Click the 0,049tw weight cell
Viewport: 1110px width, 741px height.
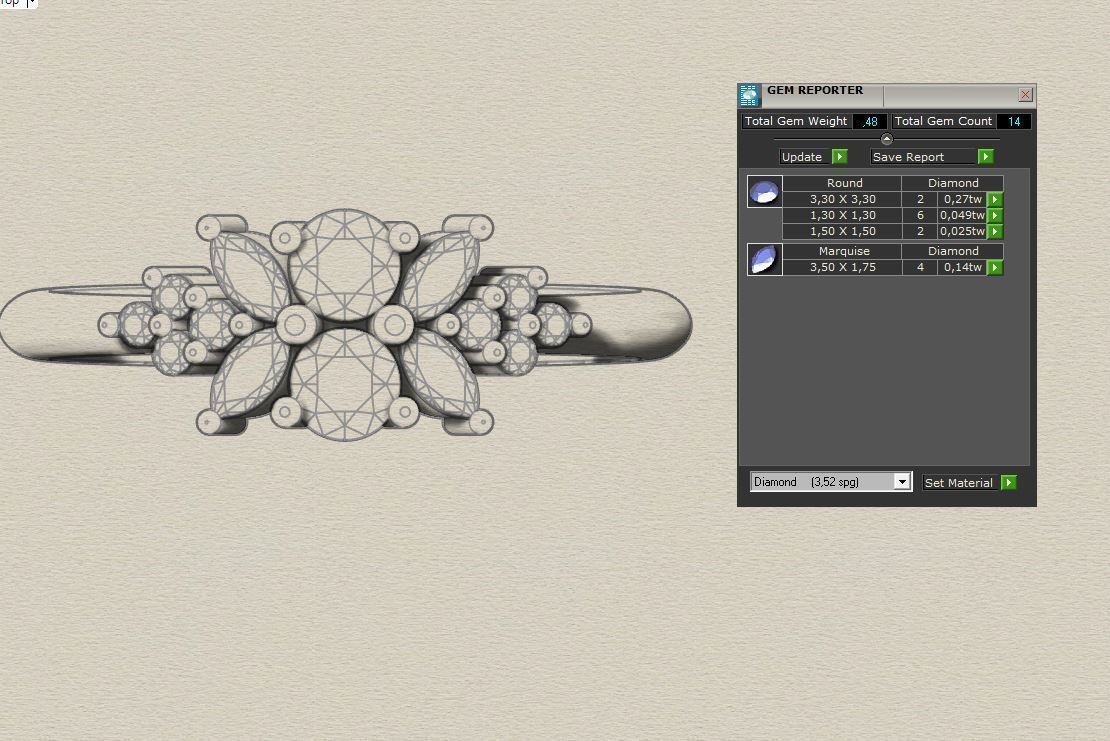click(x=962, y=215)
